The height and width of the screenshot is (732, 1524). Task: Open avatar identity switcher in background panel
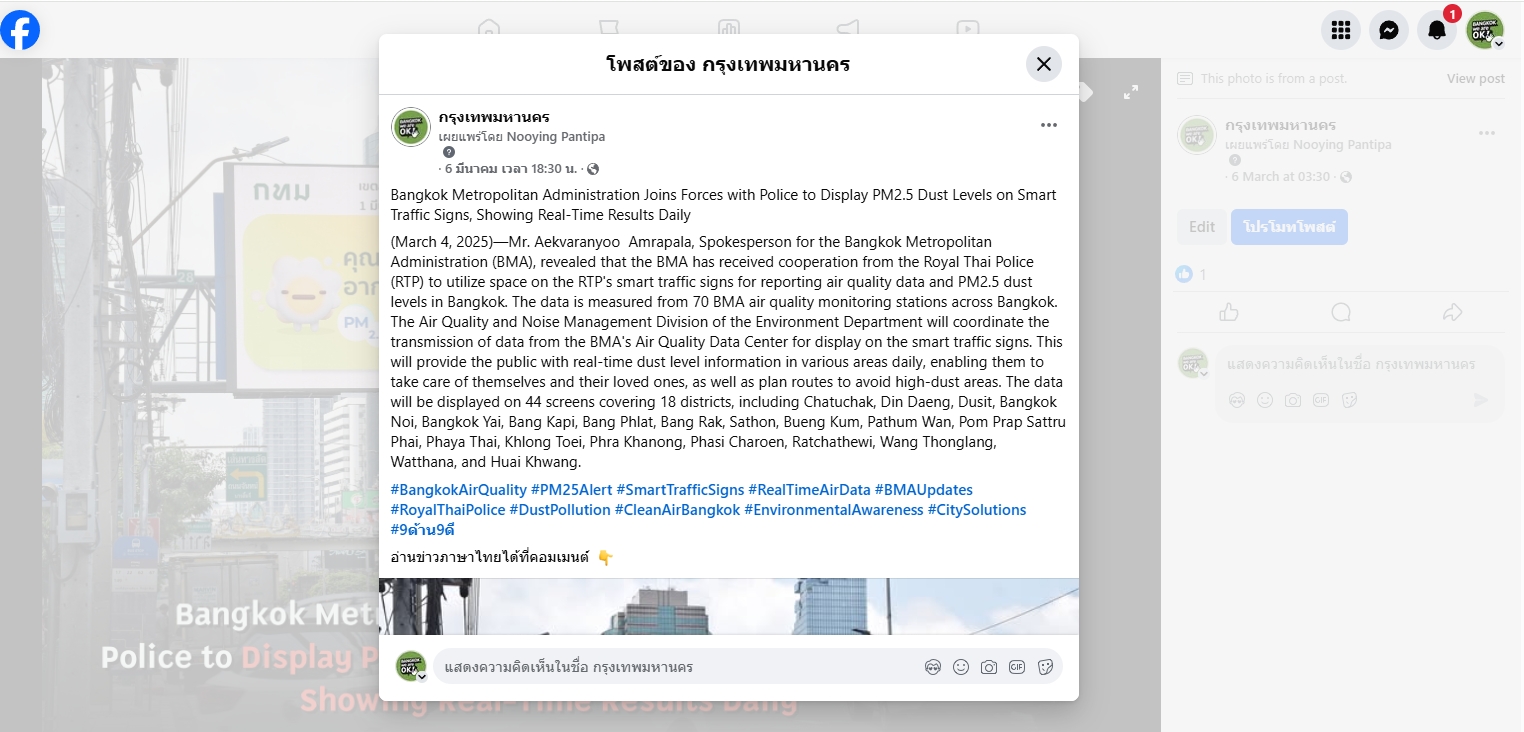[1192, 363]
